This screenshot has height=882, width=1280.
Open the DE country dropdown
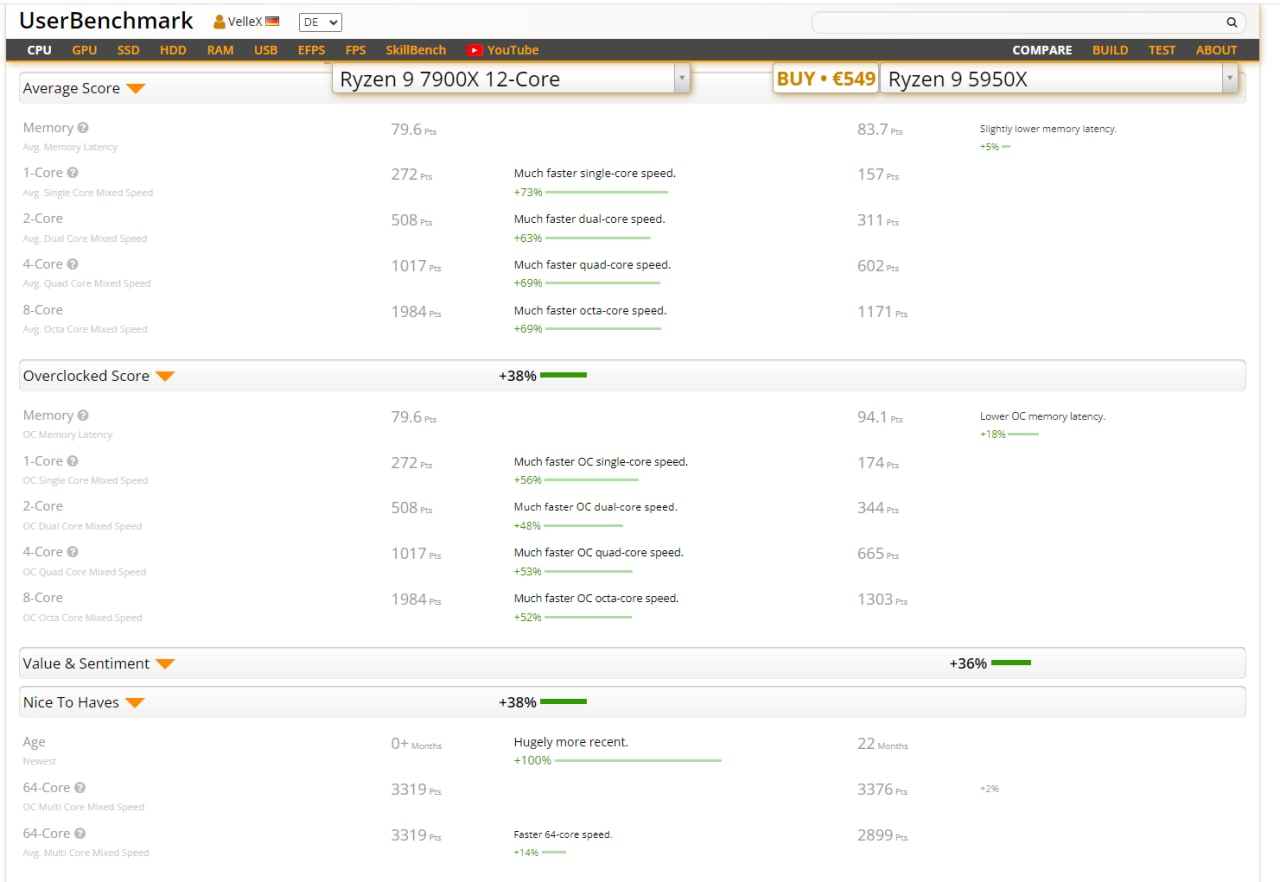point(320,22)
